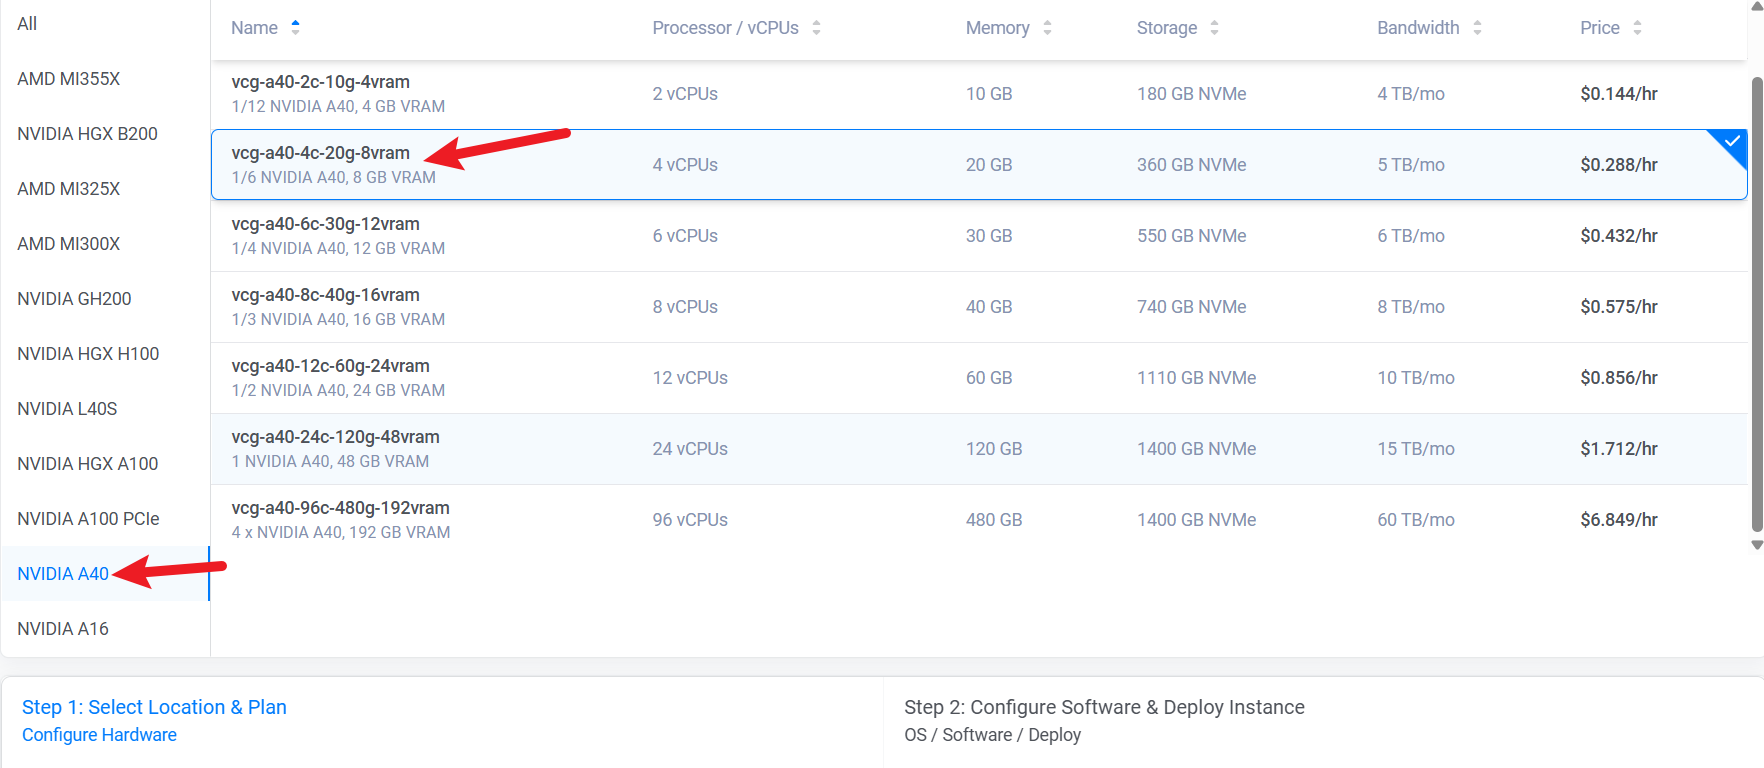Filter by AMD MI300X

point(69,244)
